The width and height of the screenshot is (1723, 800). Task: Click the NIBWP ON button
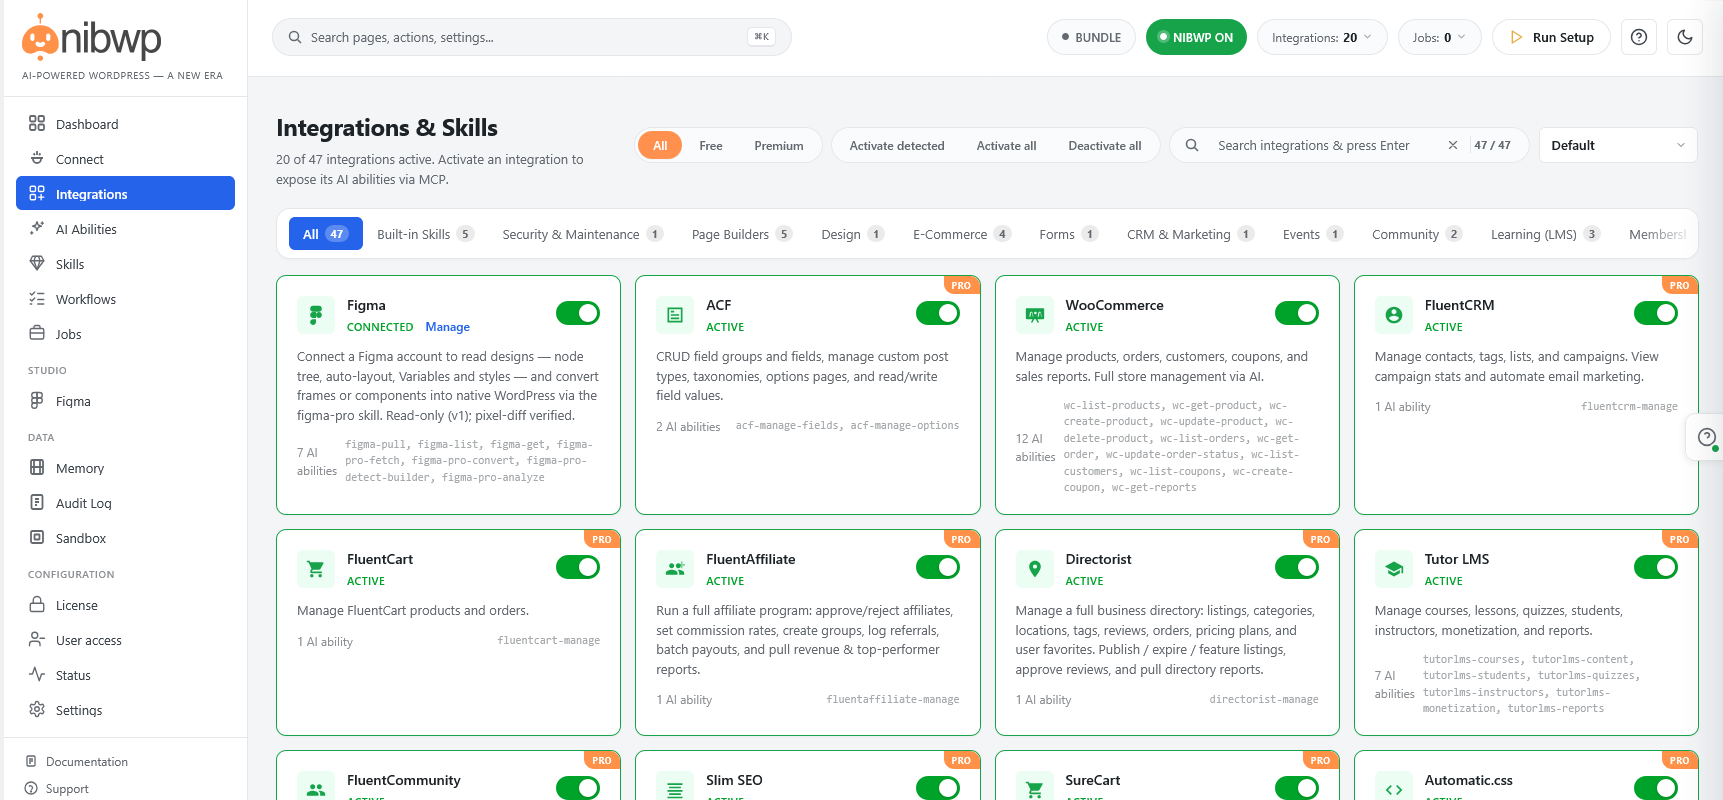[x=1196, y=37]
